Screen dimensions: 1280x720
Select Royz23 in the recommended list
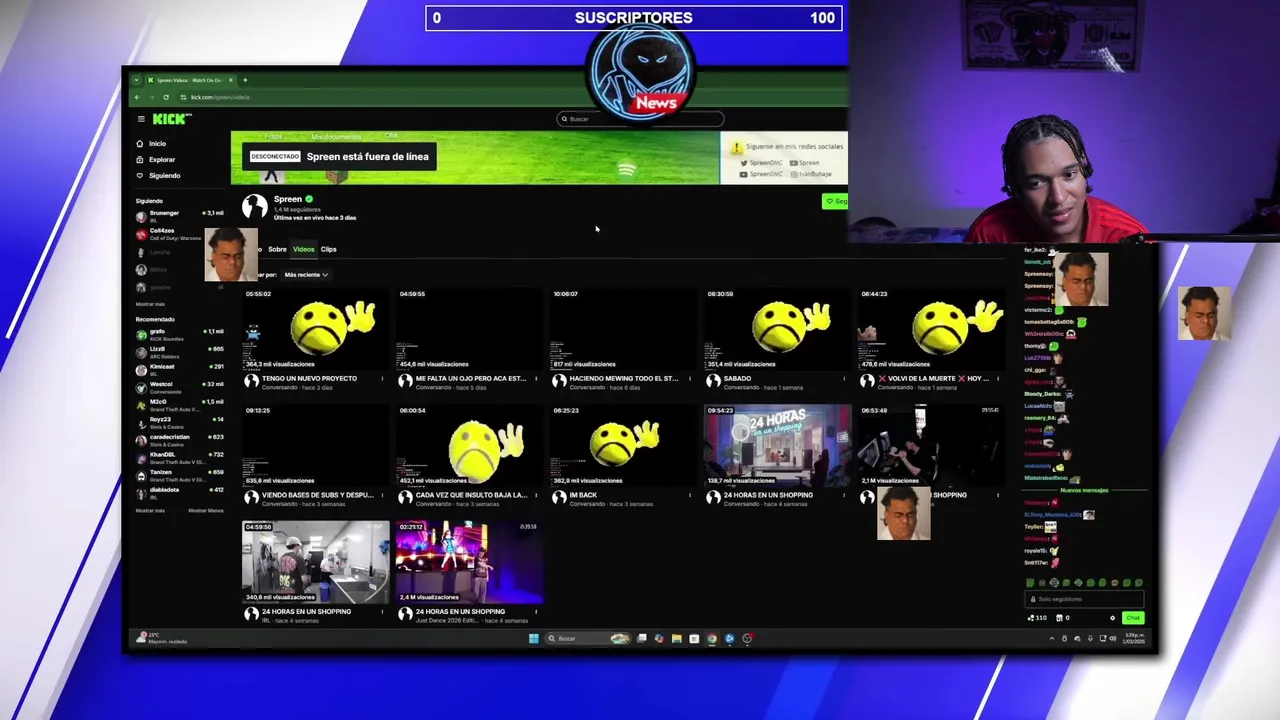(x=180, y=421)
